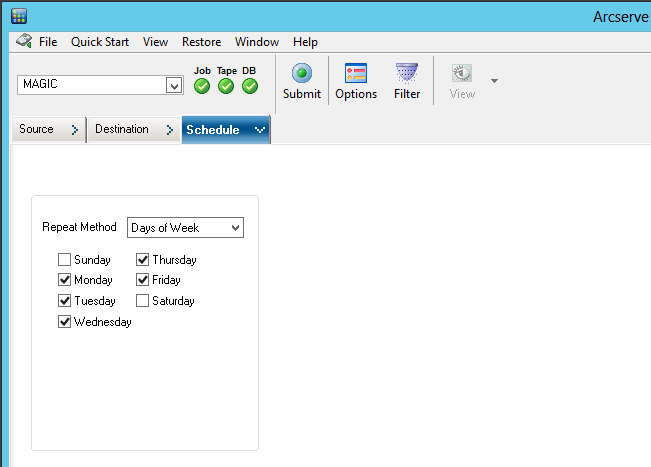
Task: Open the Restore menu
Action: pos(201,42)
